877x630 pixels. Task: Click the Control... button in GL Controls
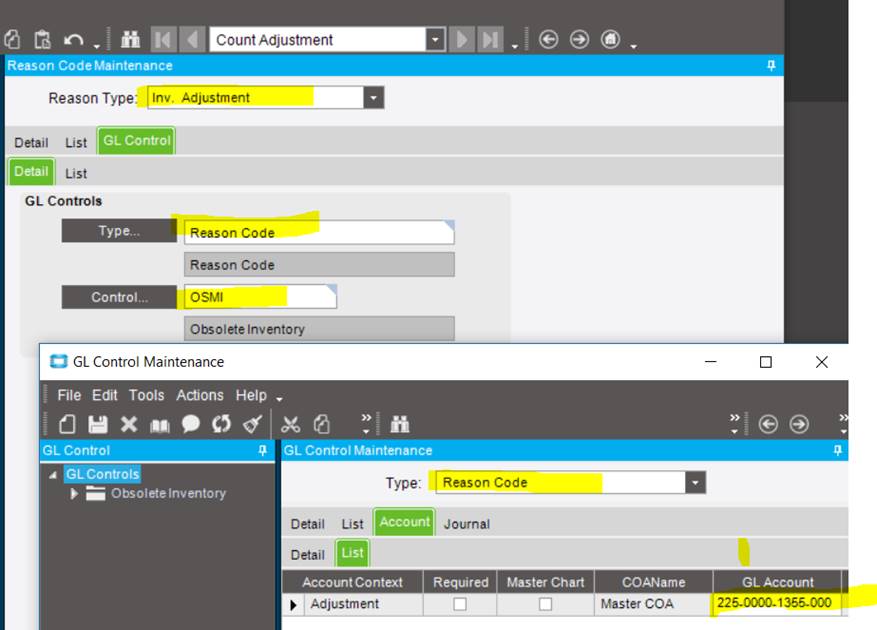pos(119,297)
